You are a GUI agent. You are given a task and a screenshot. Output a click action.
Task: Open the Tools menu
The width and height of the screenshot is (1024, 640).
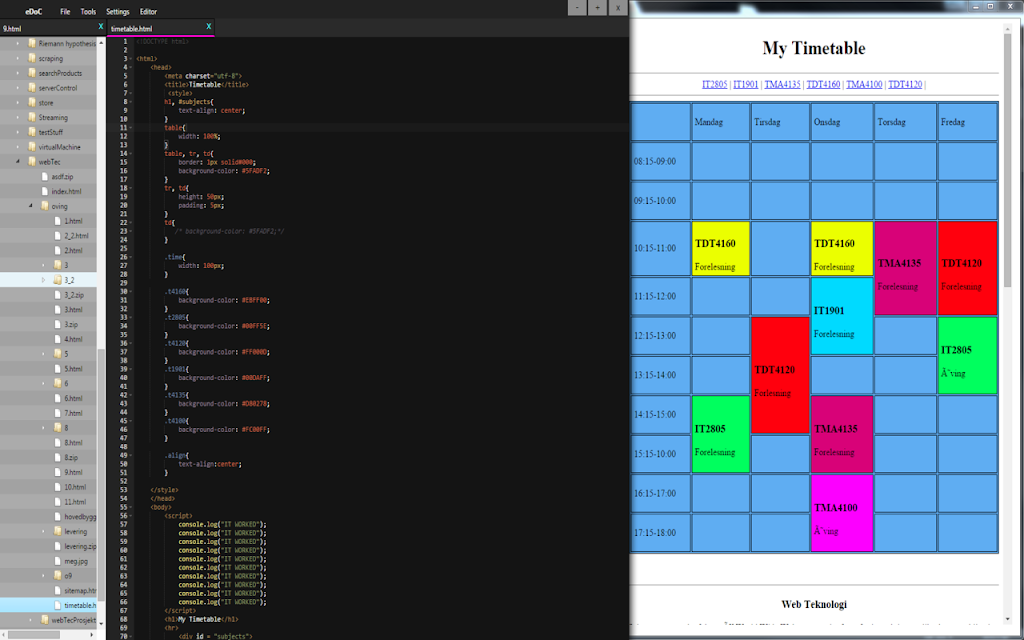tap(88, 12)
